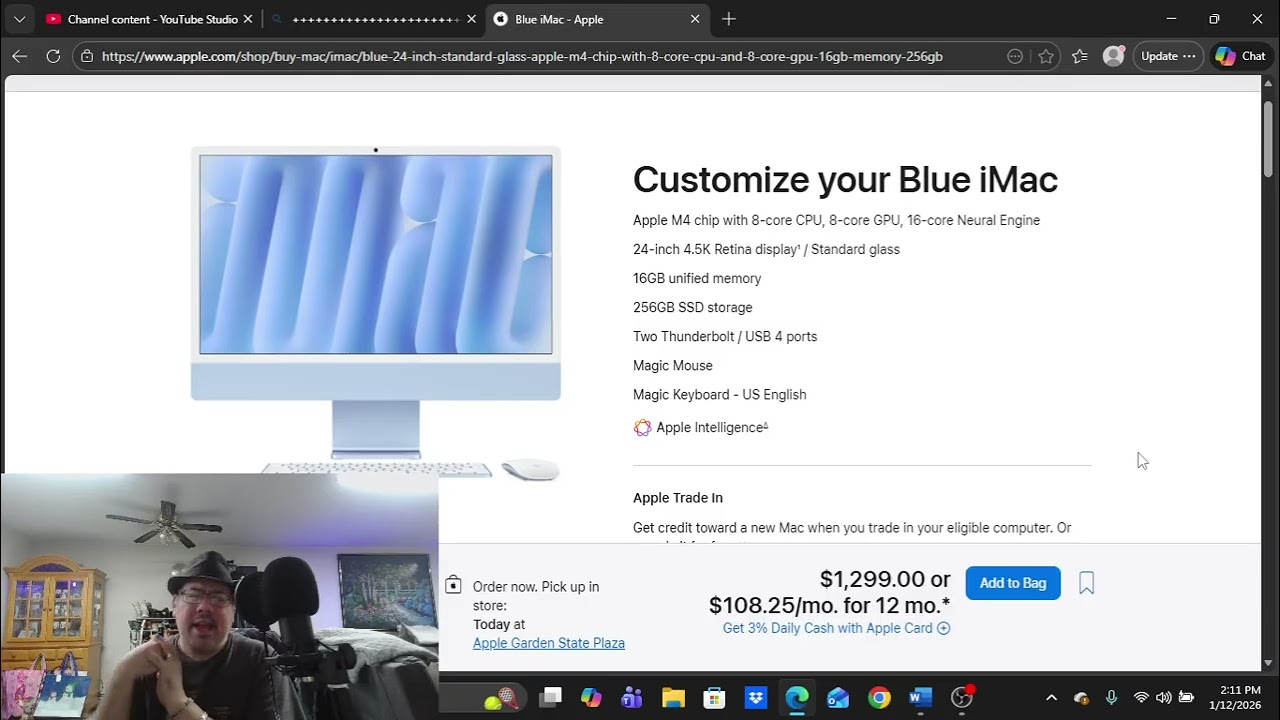The image size is (1280, 720).
Task: Click the Apple Intelligence icon
Action: (x=642, y=428)
